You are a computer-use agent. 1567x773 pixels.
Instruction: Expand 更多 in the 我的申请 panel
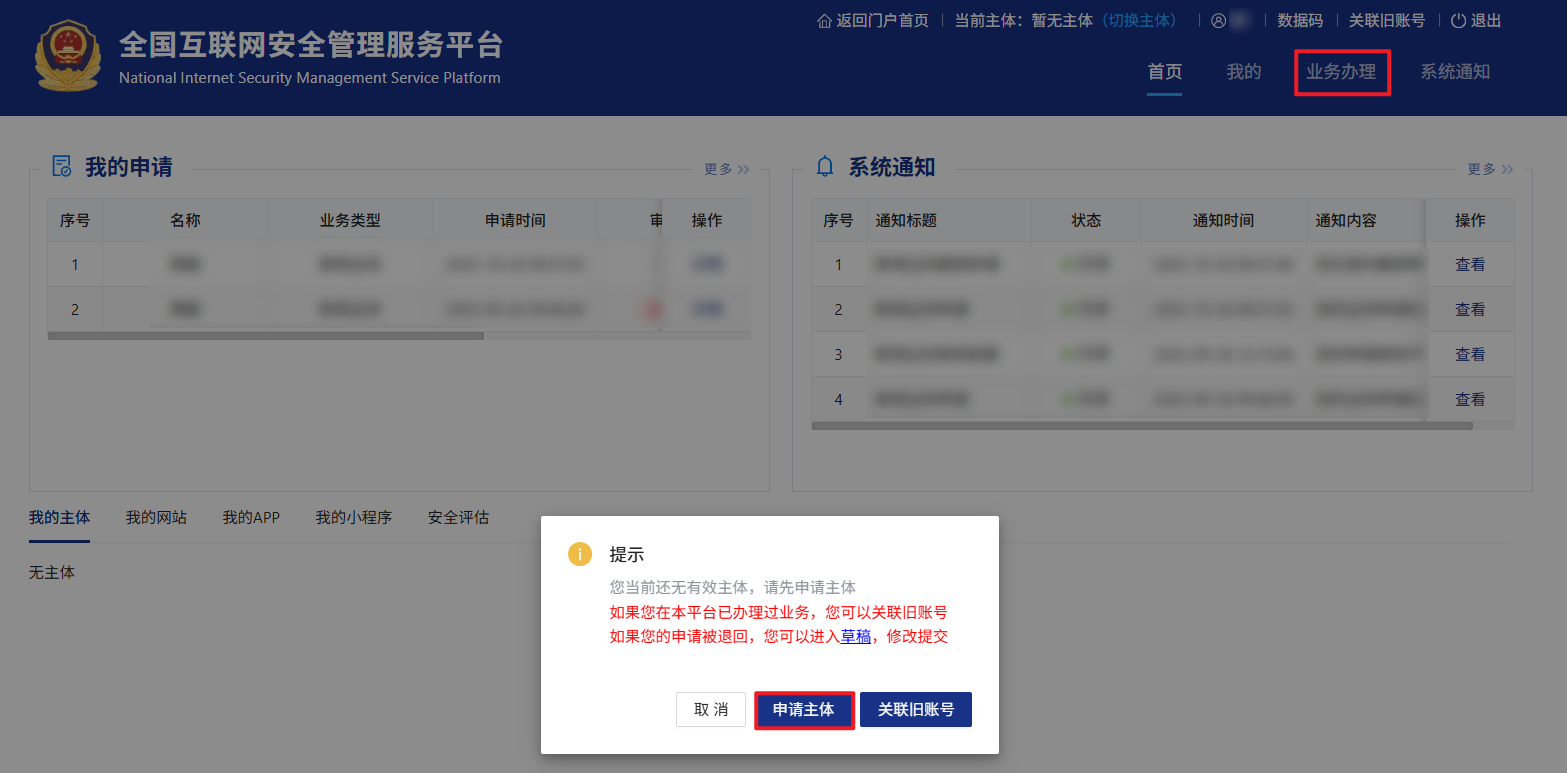point(726,169)
